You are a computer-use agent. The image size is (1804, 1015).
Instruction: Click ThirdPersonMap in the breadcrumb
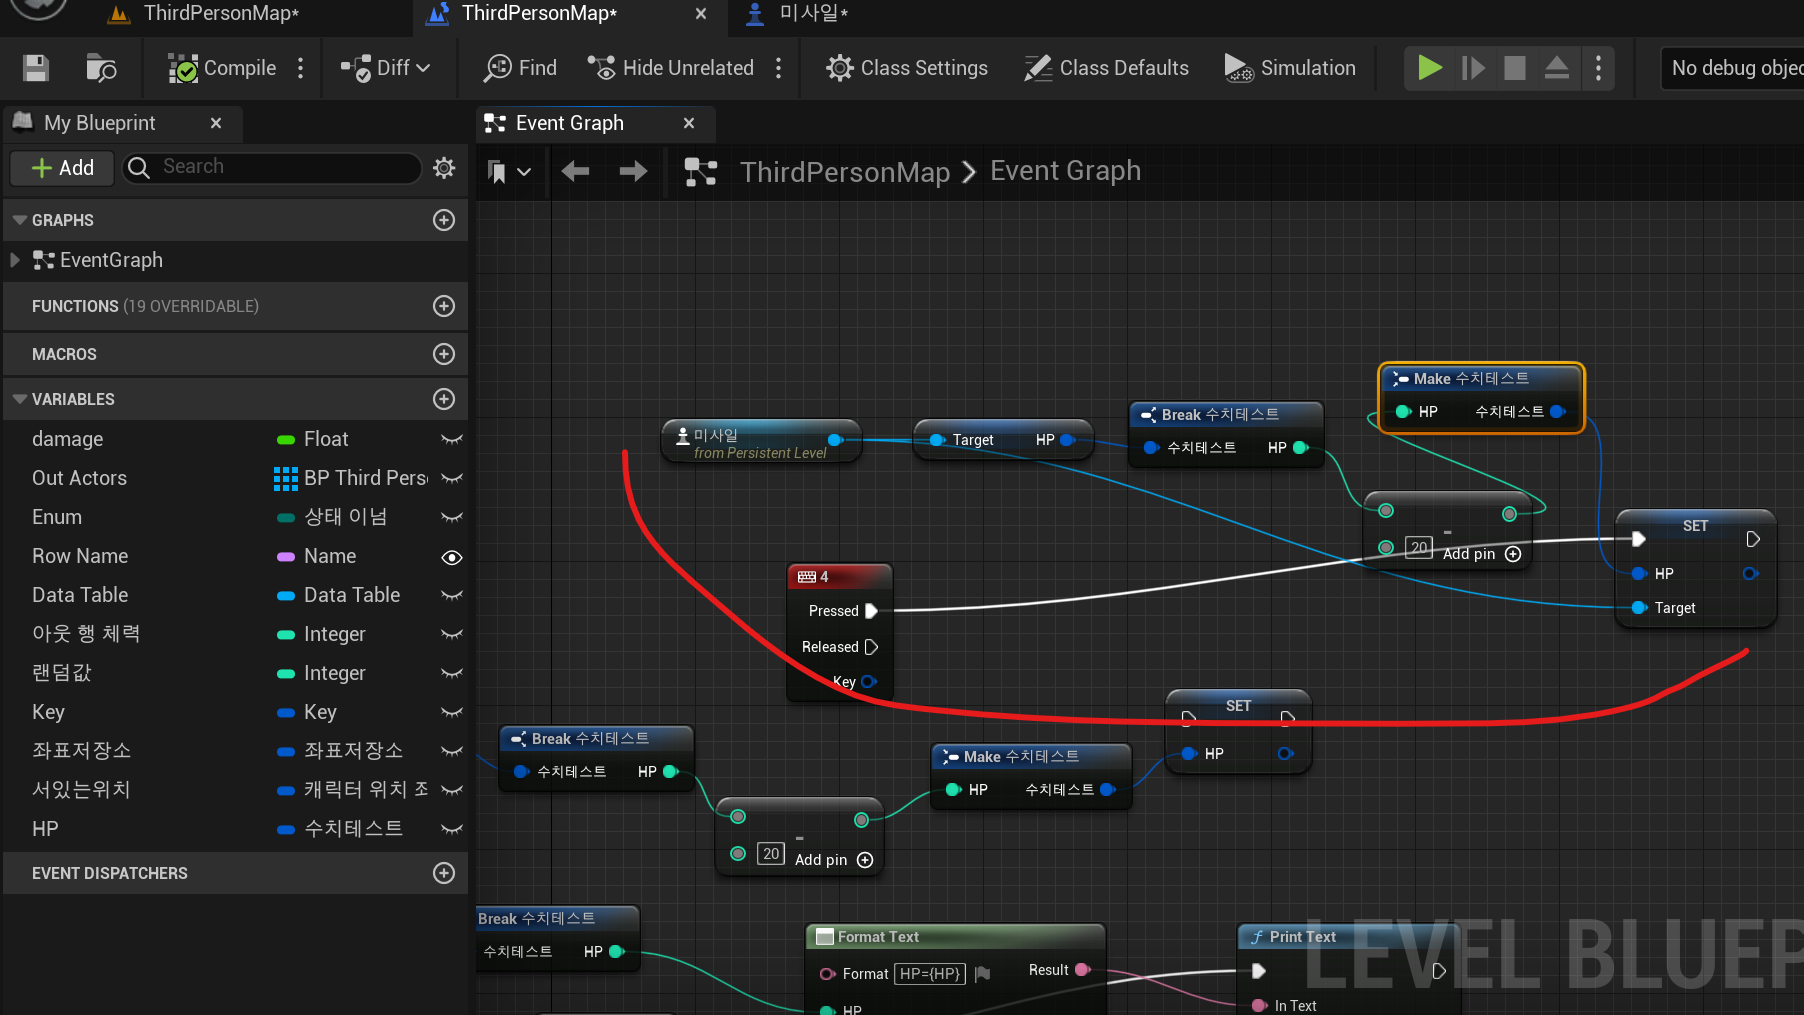[845, 172]
